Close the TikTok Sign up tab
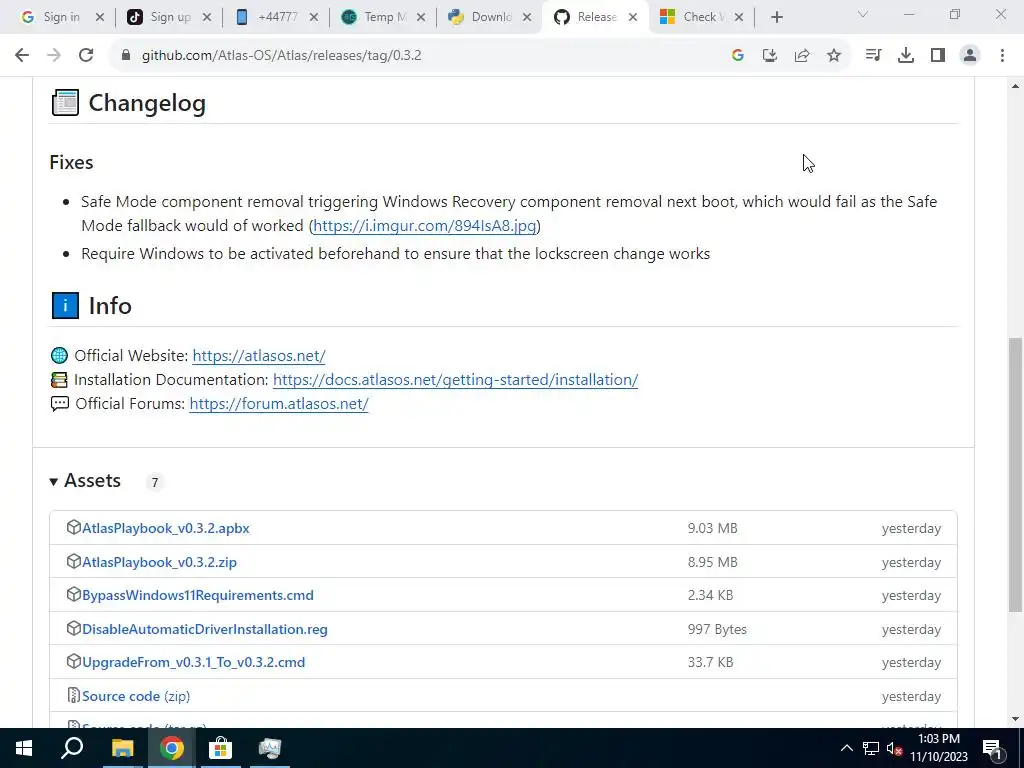Screen dimensions: 1024x768 click(x=207, y=18)
